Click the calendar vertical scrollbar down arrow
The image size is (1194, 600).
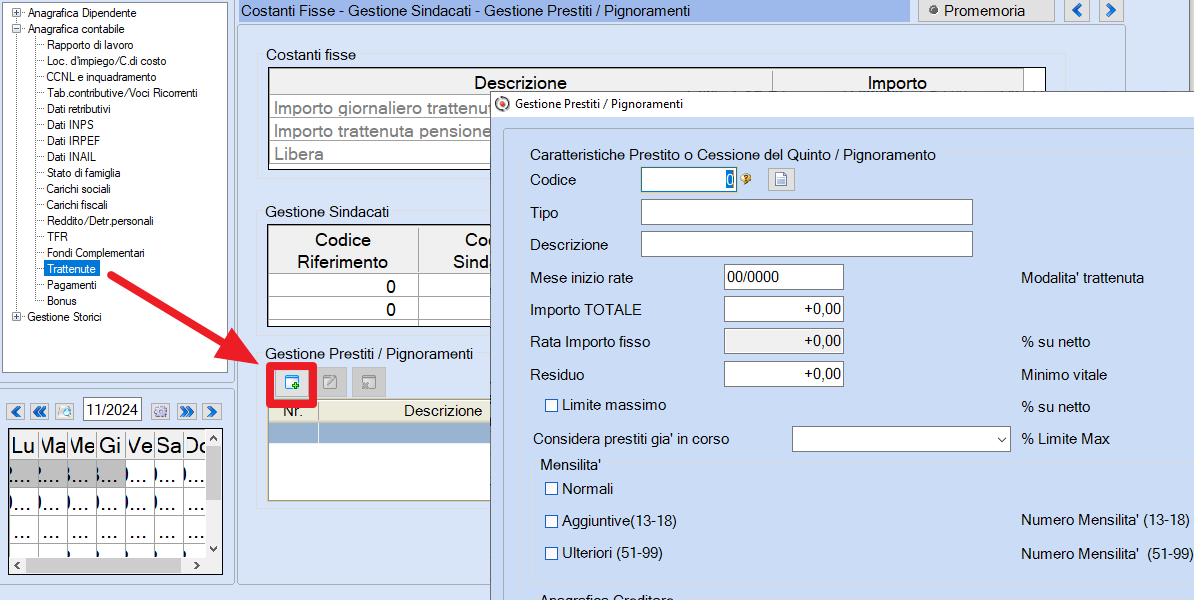[x=213, y=548]
